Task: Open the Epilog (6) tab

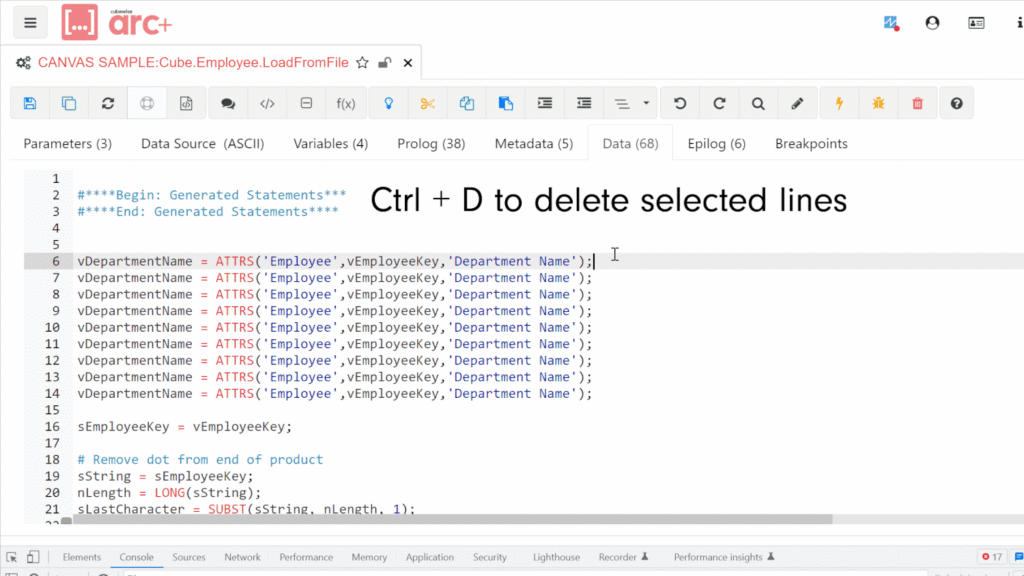Action: (716, 144)
